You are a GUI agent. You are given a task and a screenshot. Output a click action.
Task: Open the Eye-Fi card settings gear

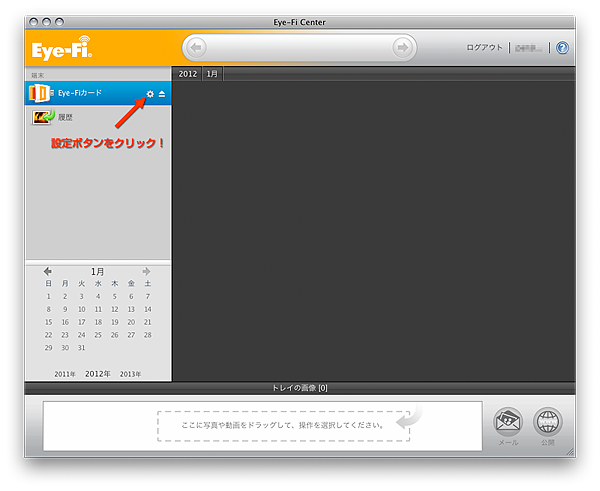click(x=150, y=94)
